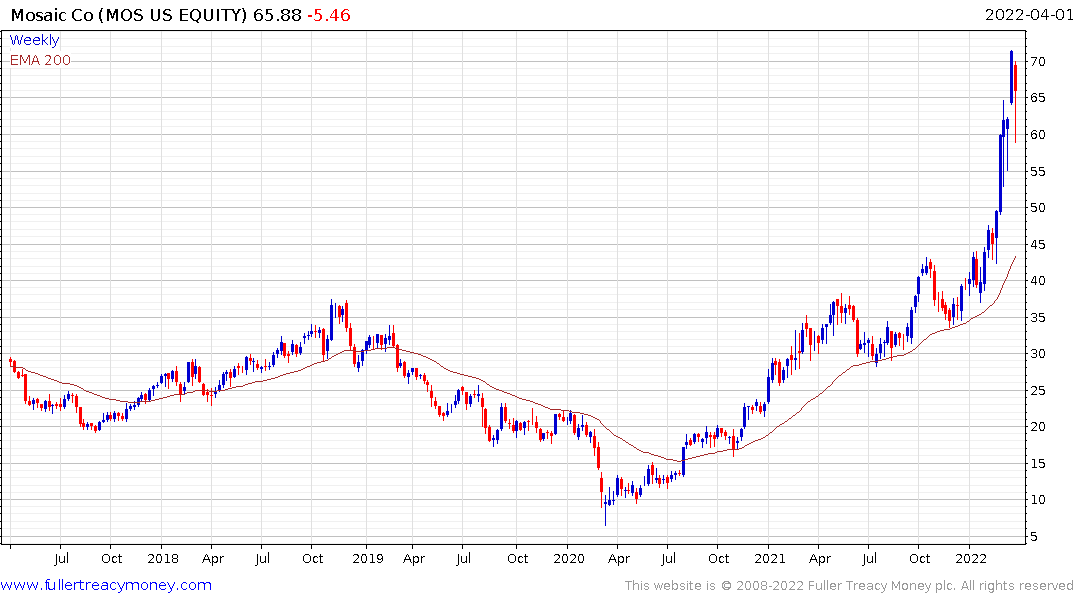
Task: Click the 20 price axis label
Action: [1038, 427]
